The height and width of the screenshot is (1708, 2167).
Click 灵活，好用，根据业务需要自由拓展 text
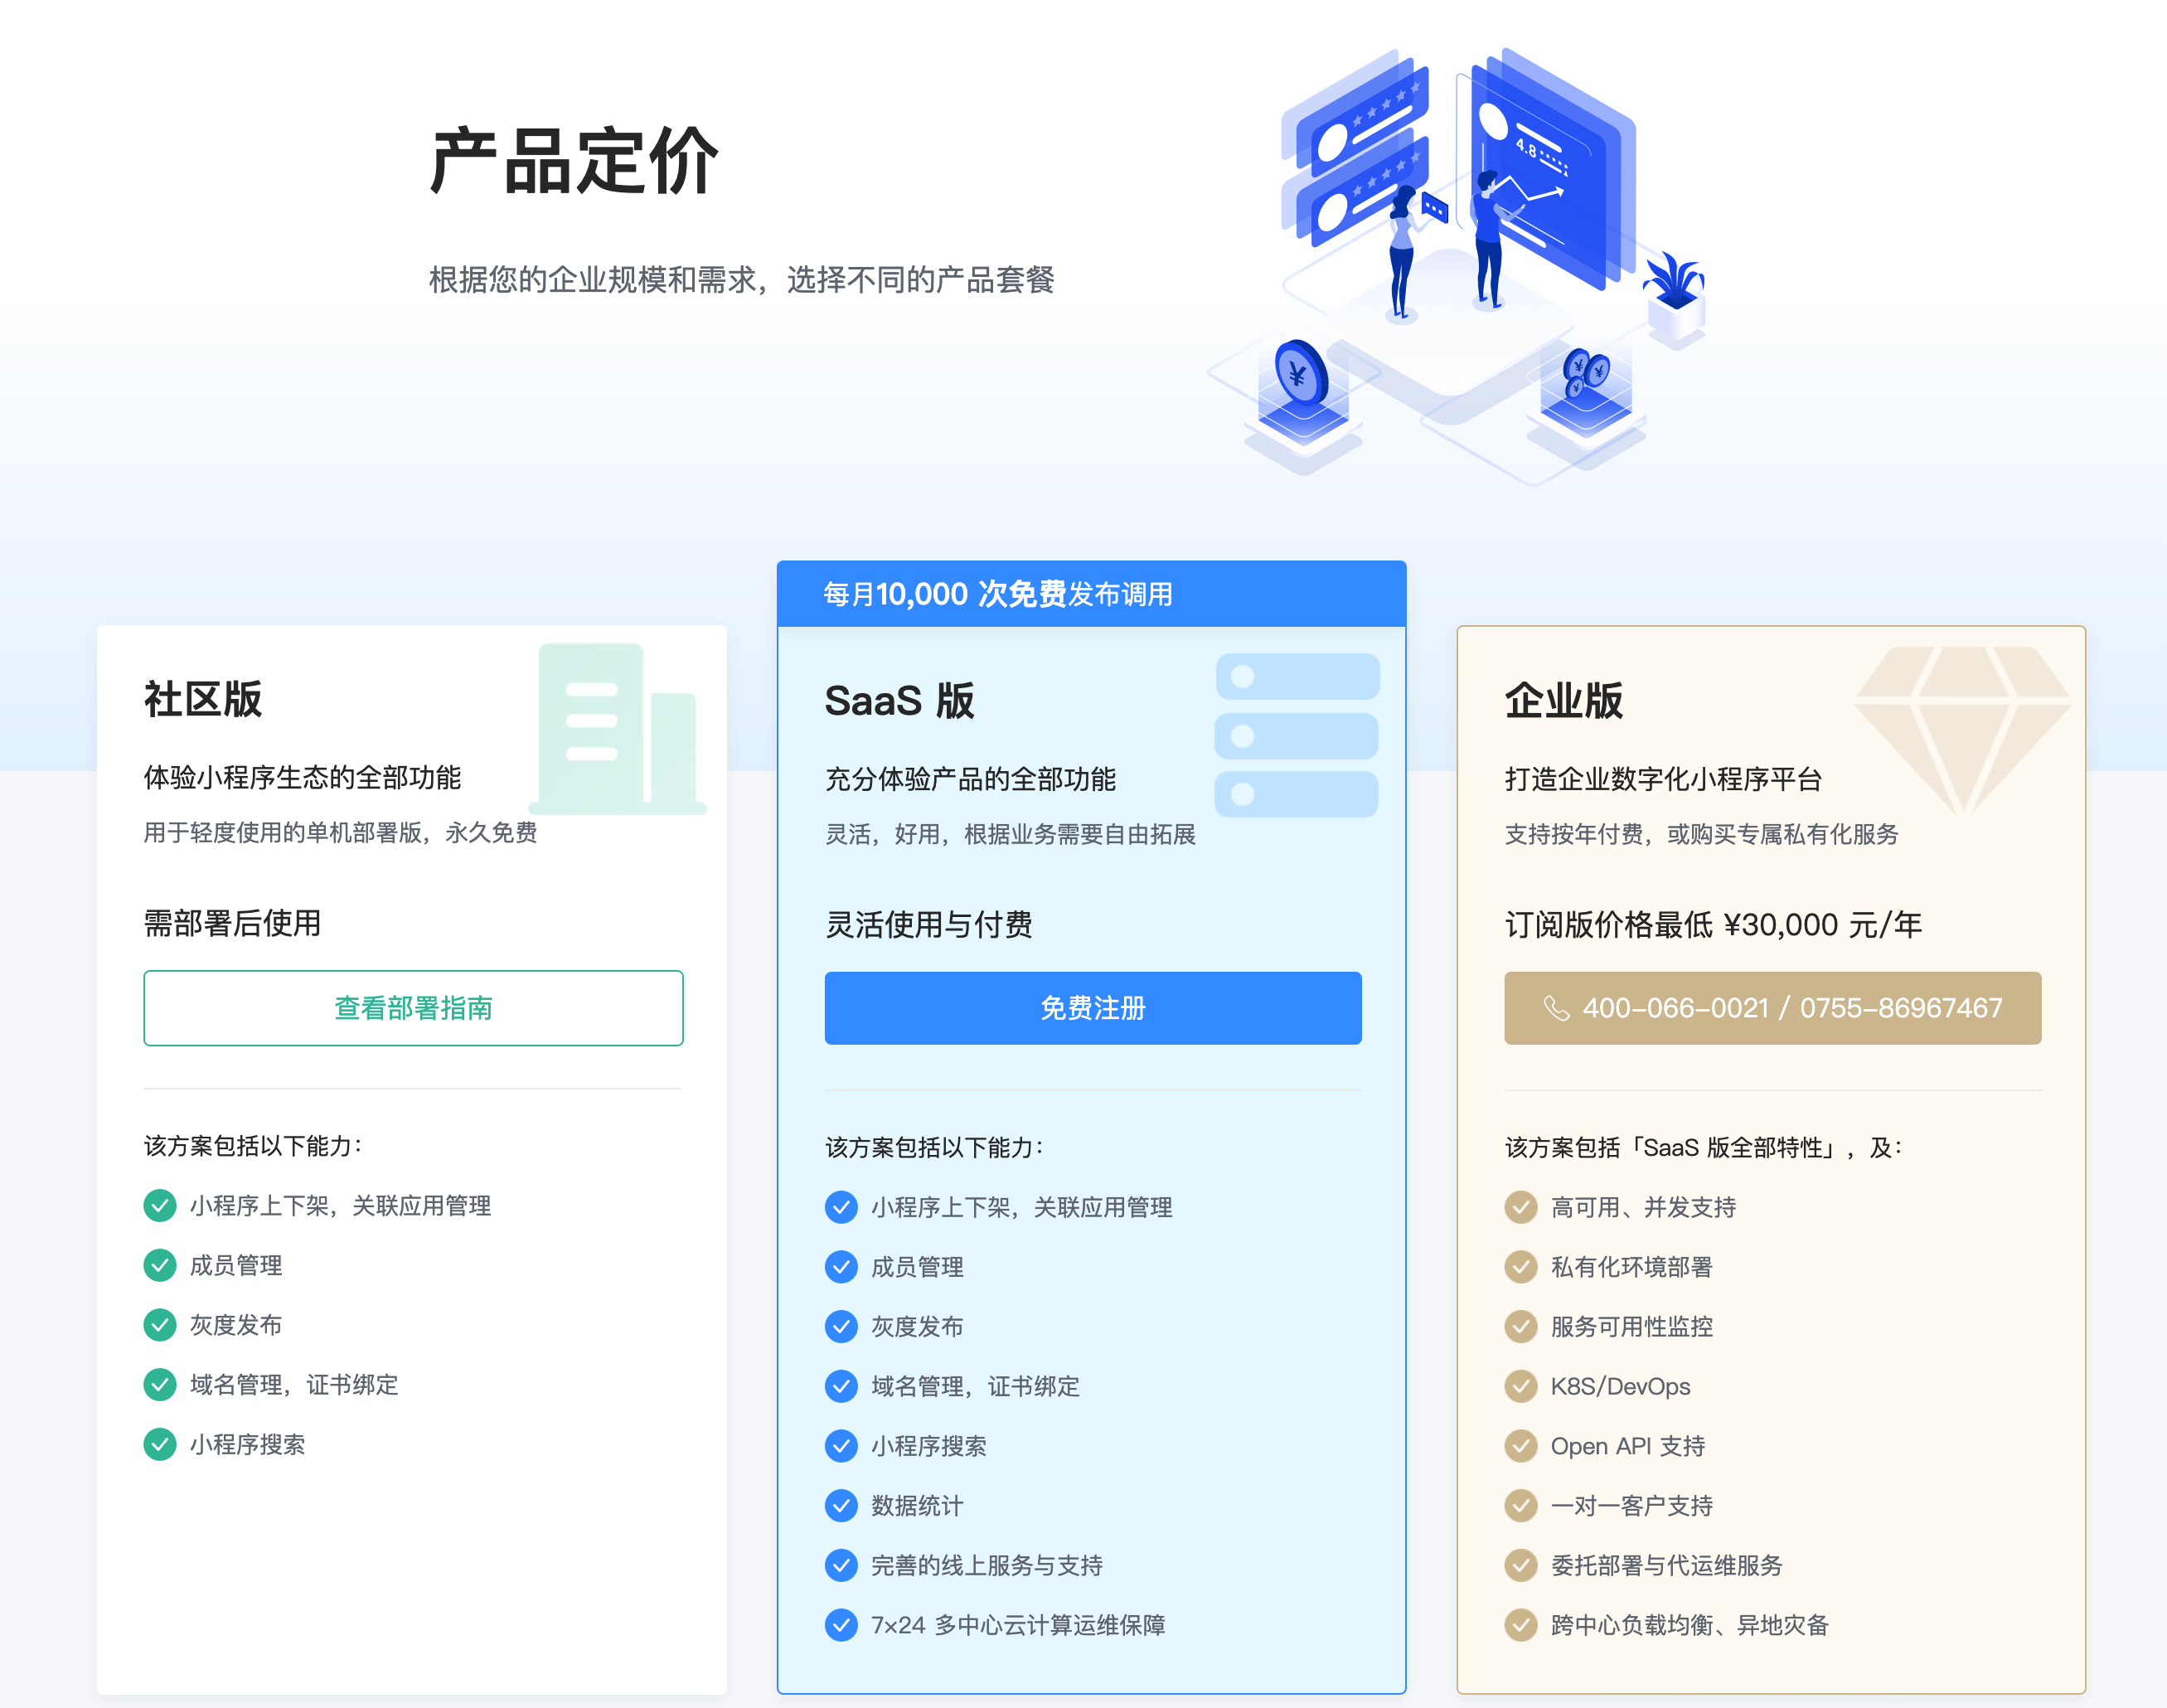pos(1010,834)
